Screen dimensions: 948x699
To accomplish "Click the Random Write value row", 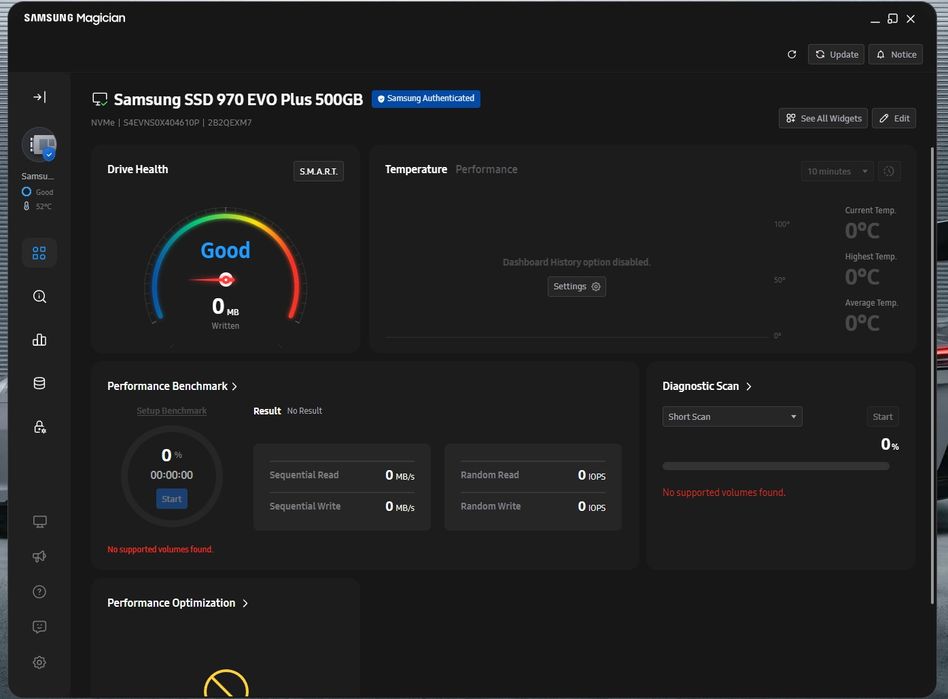I will click(x=533, y=507).
